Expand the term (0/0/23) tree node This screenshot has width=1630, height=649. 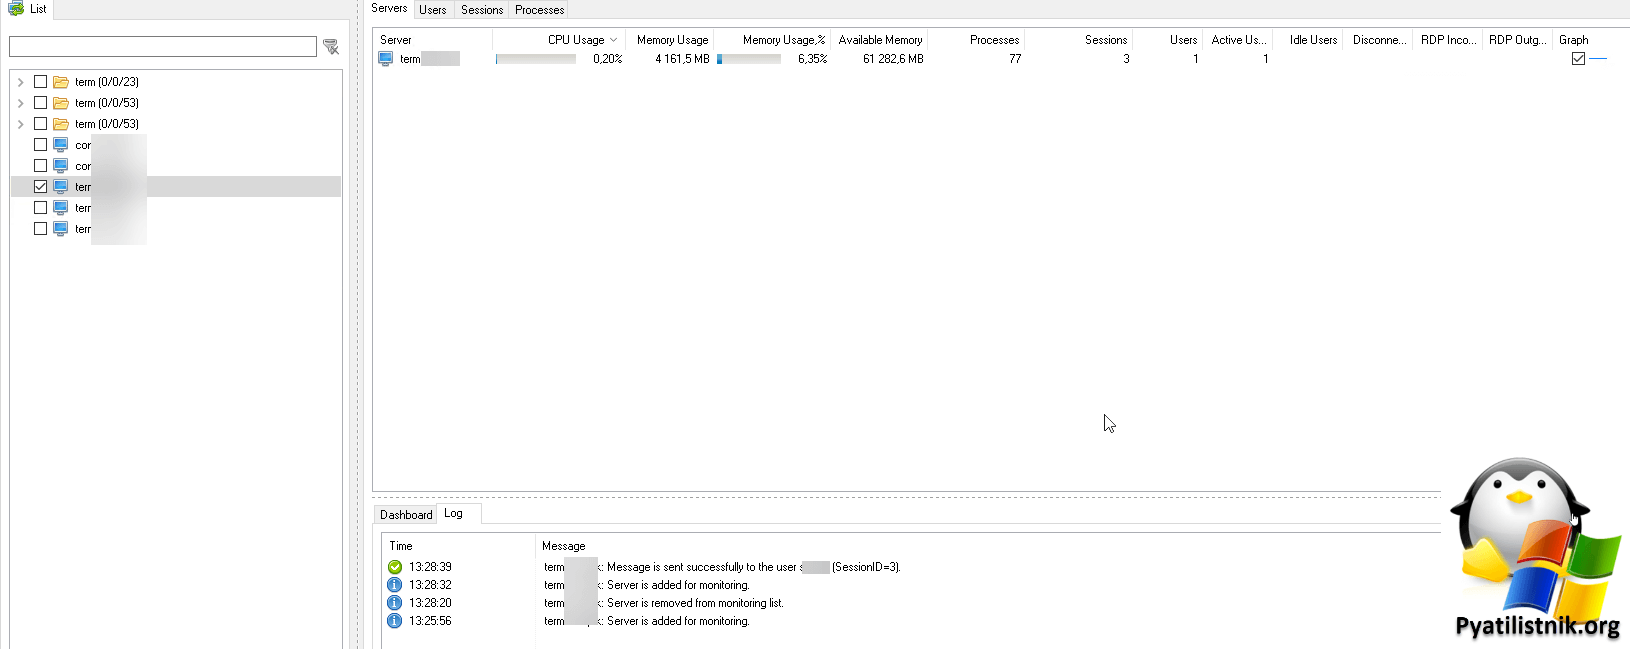click(x=21, y=82)
